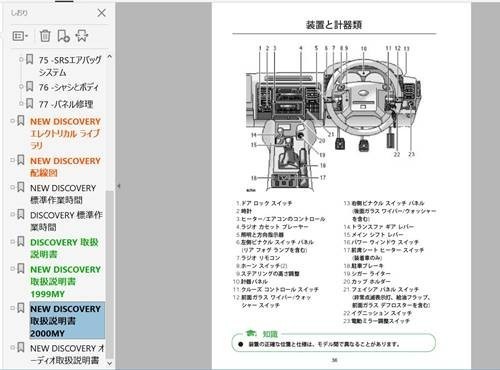The image size is (500, 370).
Task: Expand the NEW DISCOVERY 配線図 bookmark
Action: pos(12,160)
